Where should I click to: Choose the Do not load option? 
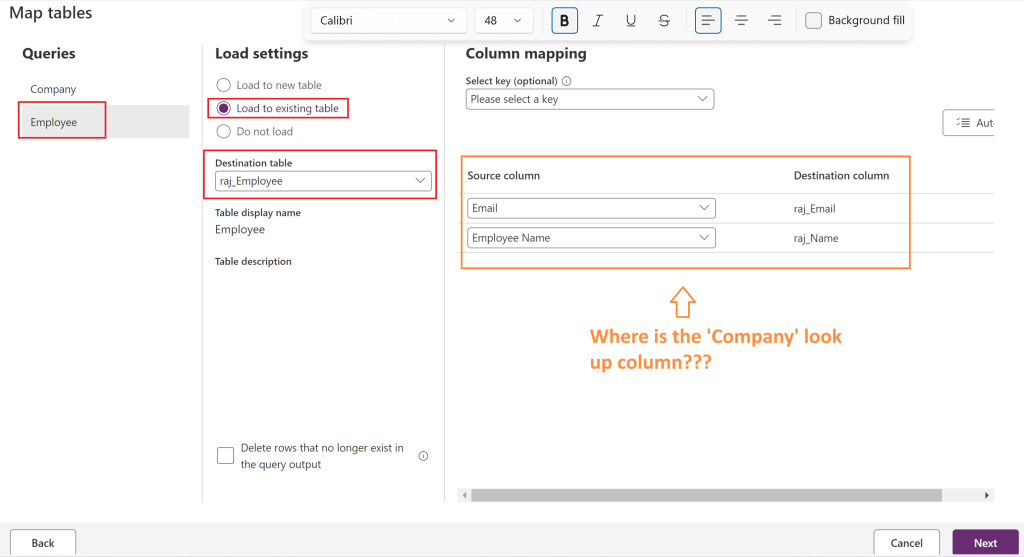coord(224,131)
